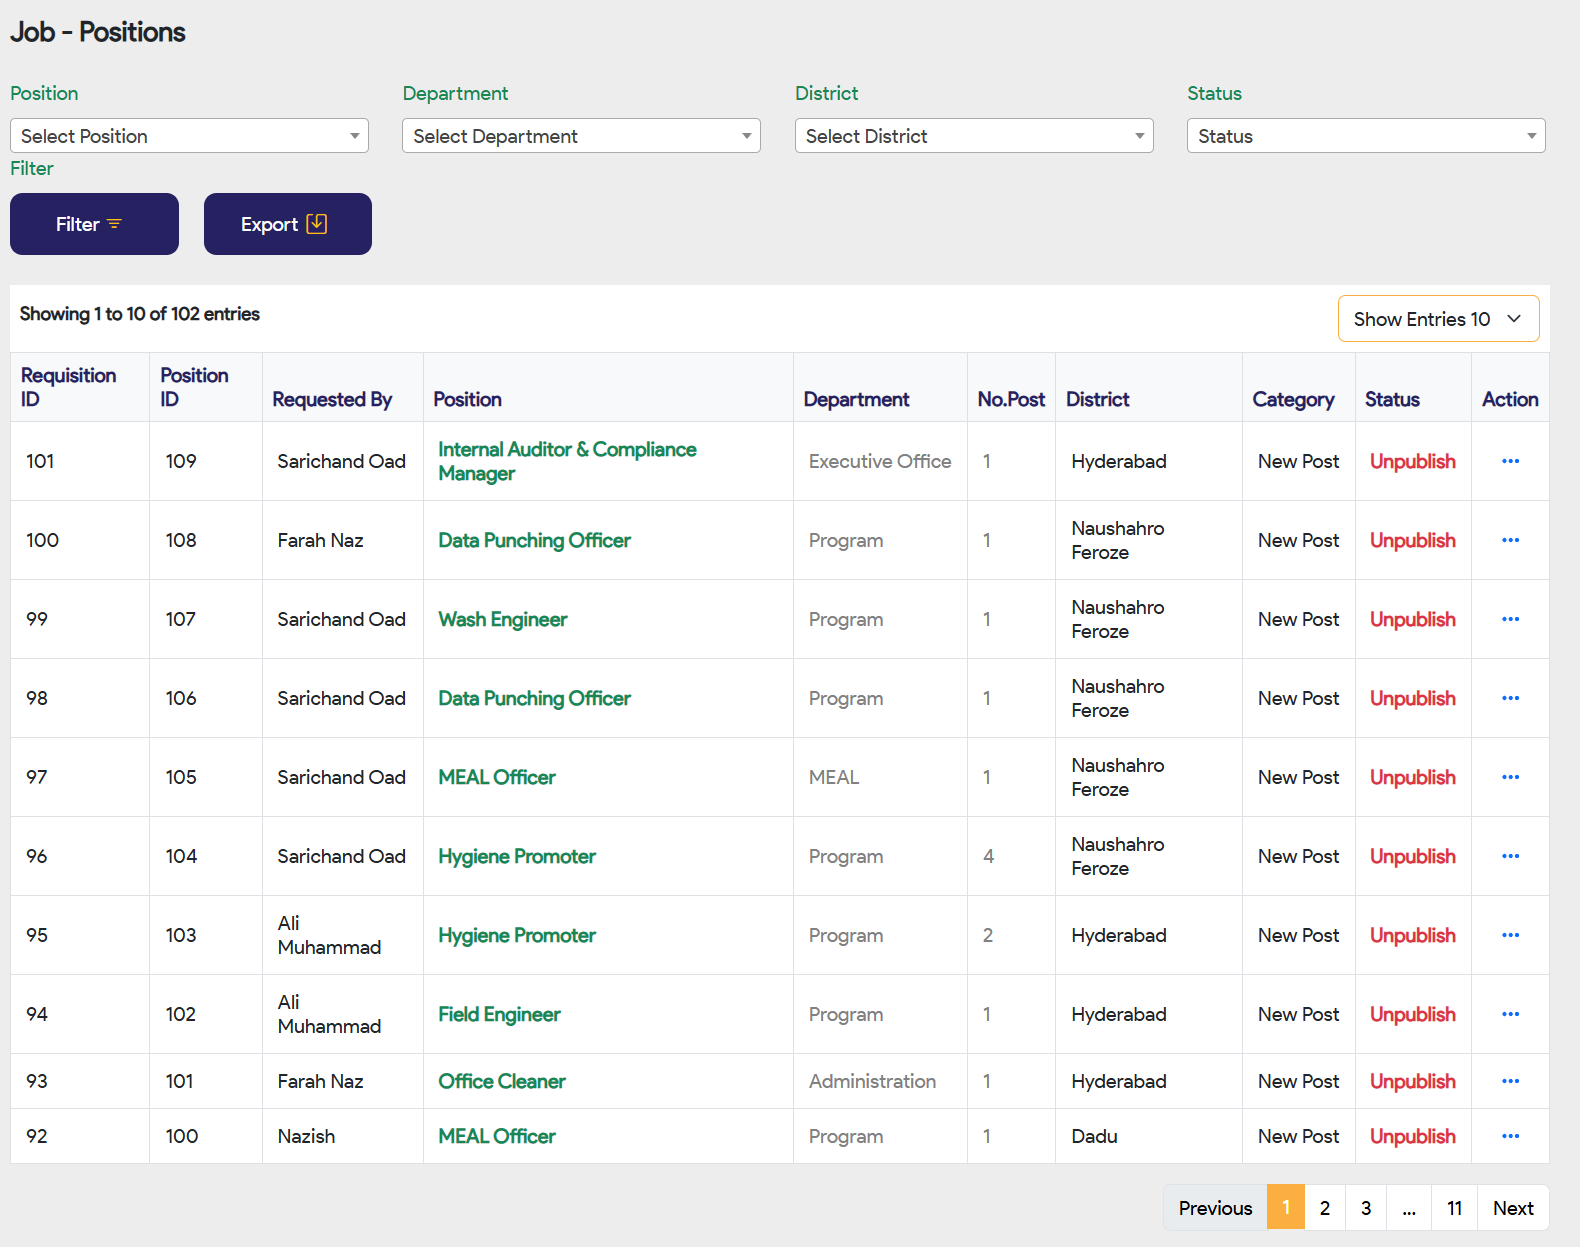Viewport: 1580px width, 1247px height.
Task: Open action menu for requisition 96
Action: point(1510,856)
